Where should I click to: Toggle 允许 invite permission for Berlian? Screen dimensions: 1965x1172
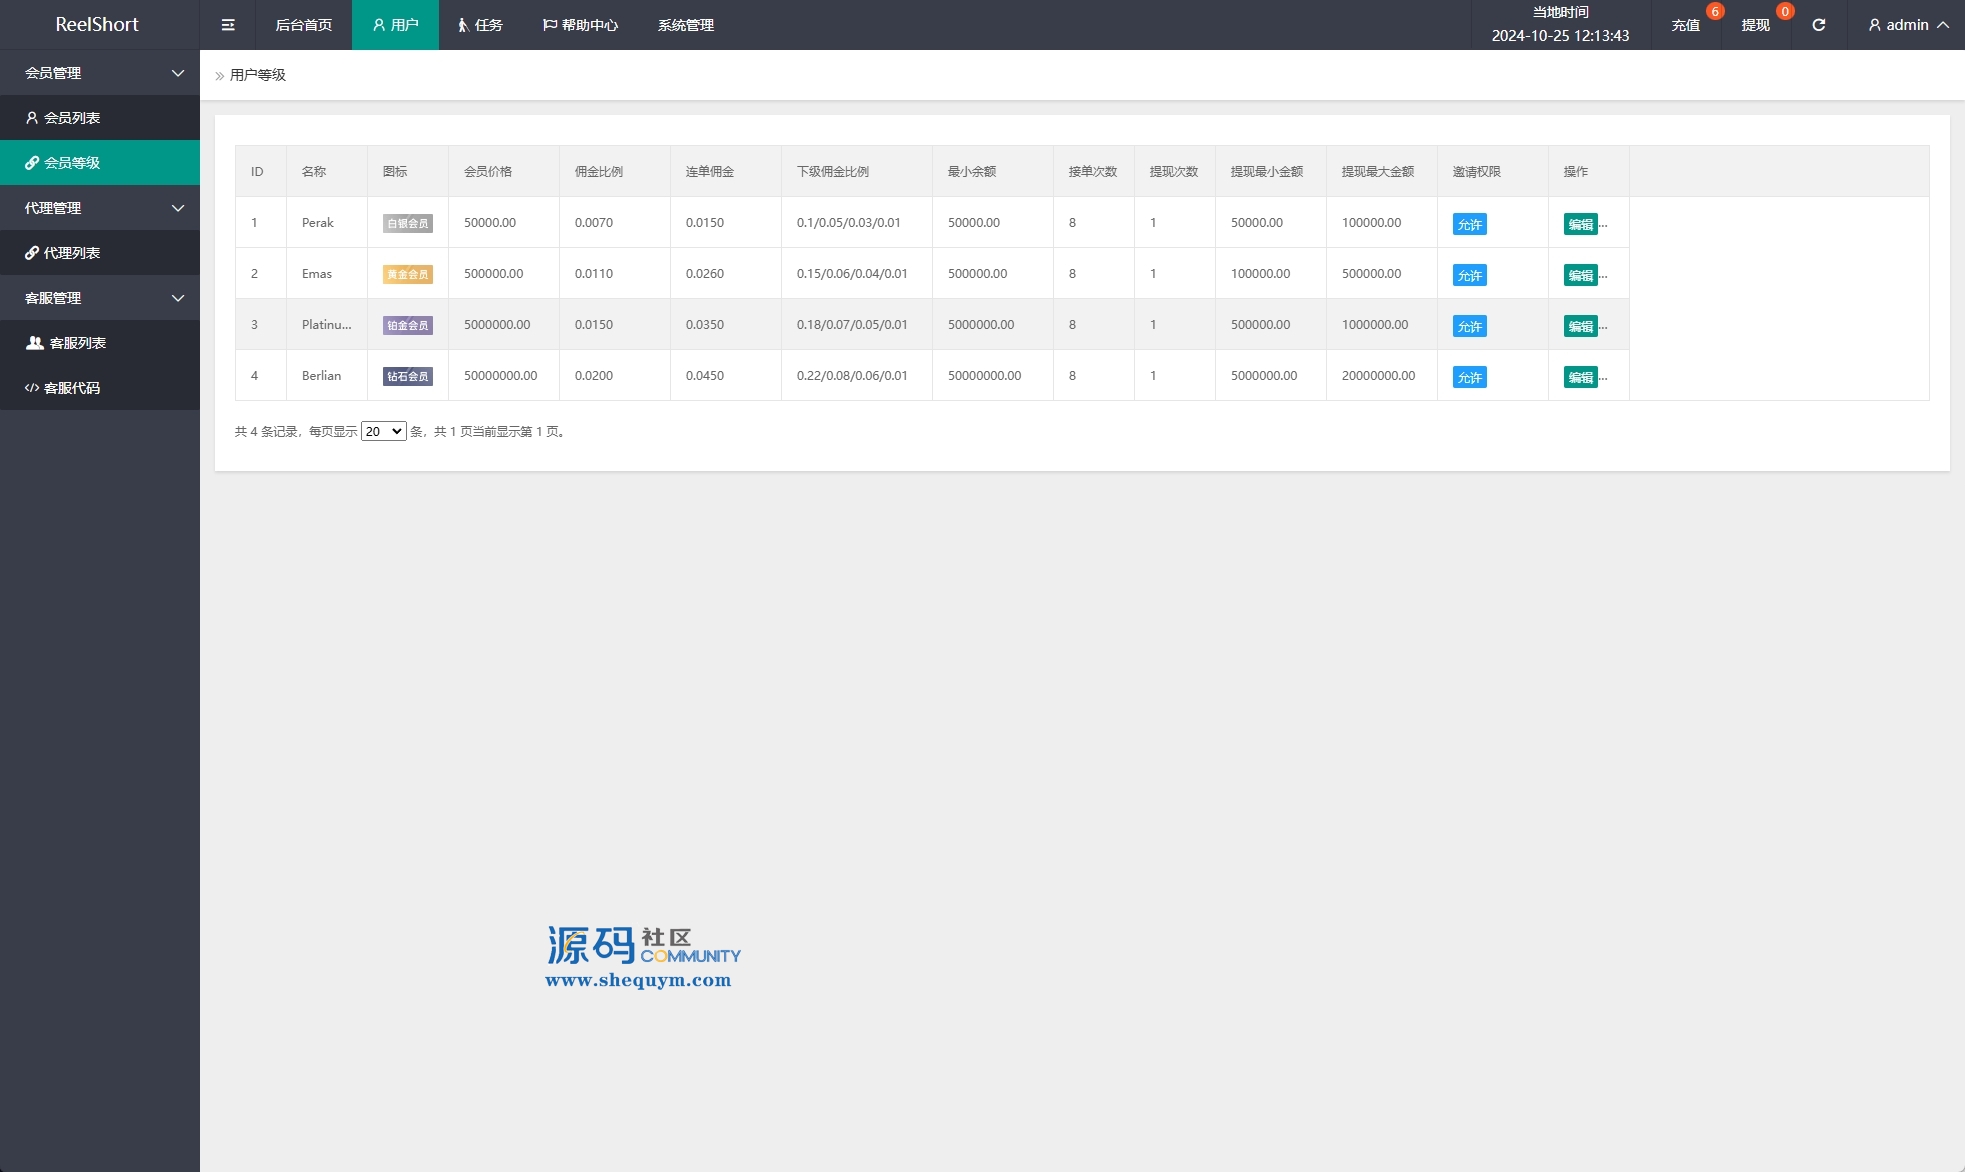[1469, 377]
